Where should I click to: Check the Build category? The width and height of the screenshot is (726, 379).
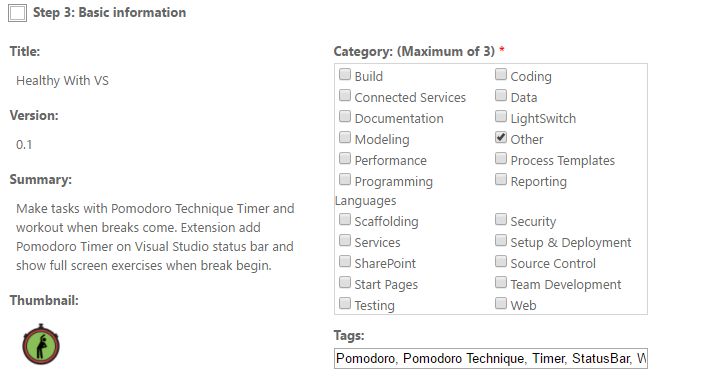345,75
